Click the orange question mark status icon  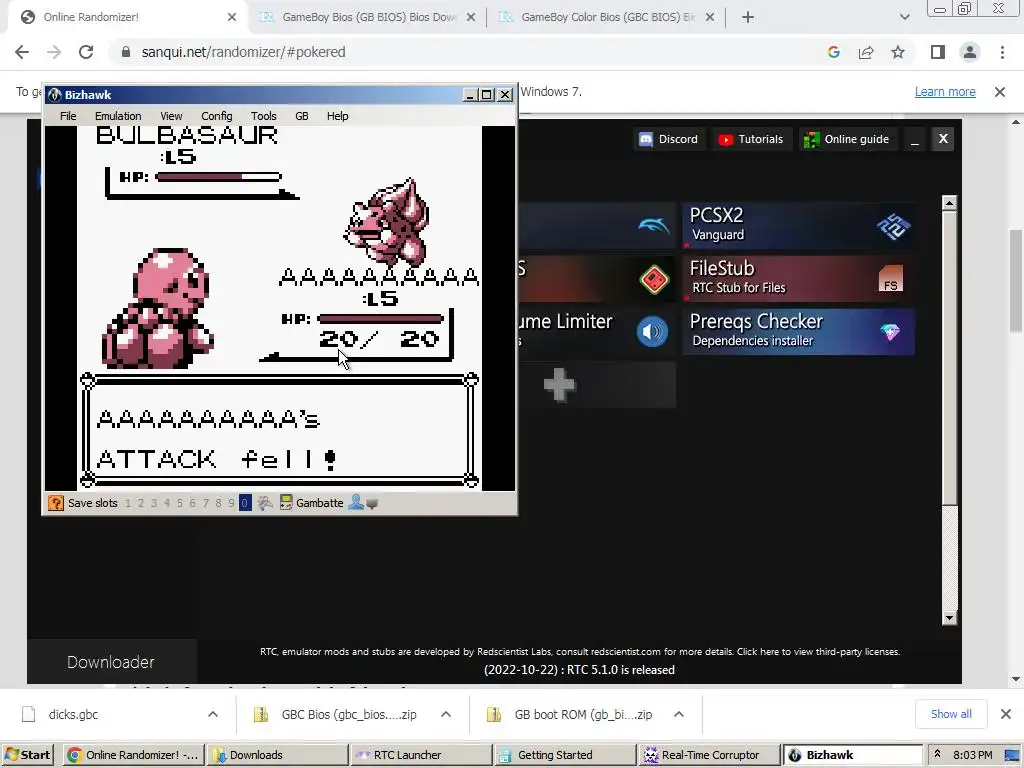pyautogui.click(x=56, y=503)
